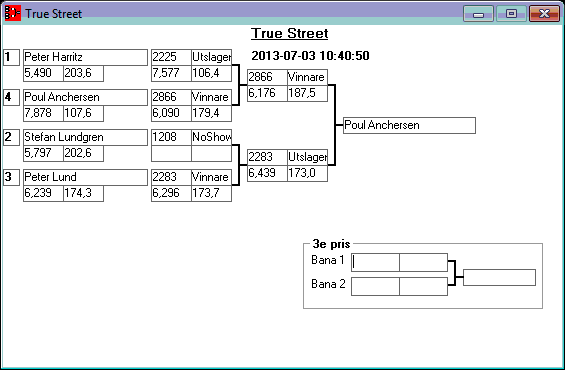Screen dimensions: 565x370
Task: Click the Bana 2 first input box
Action: coord(375,286)
